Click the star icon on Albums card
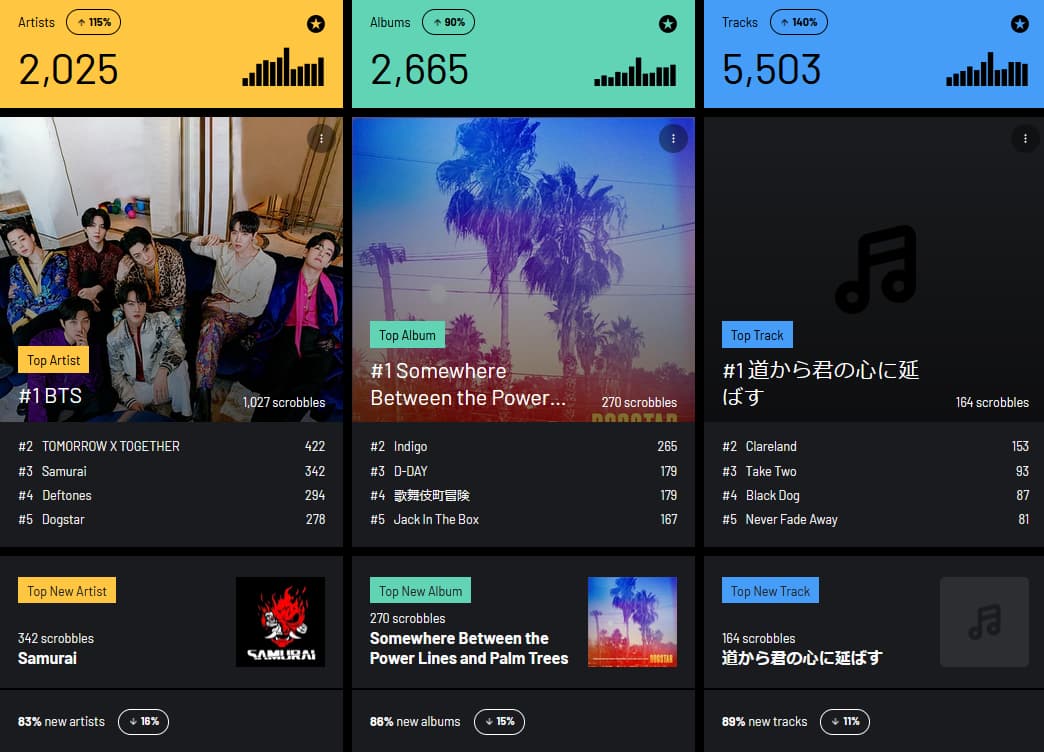The image size is (1044, 752). pos(668,24)
